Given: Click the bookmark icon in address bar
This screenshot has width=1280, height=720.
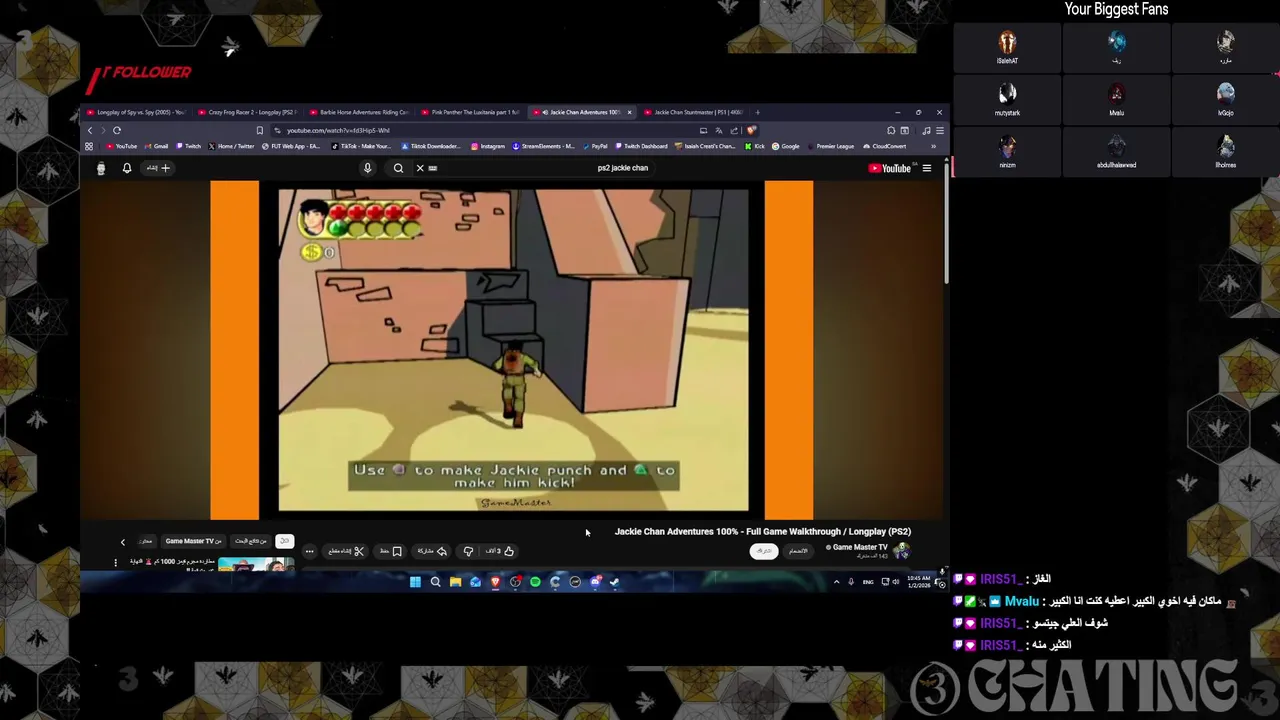Looking at the screenshot, I should click(260, 130).
